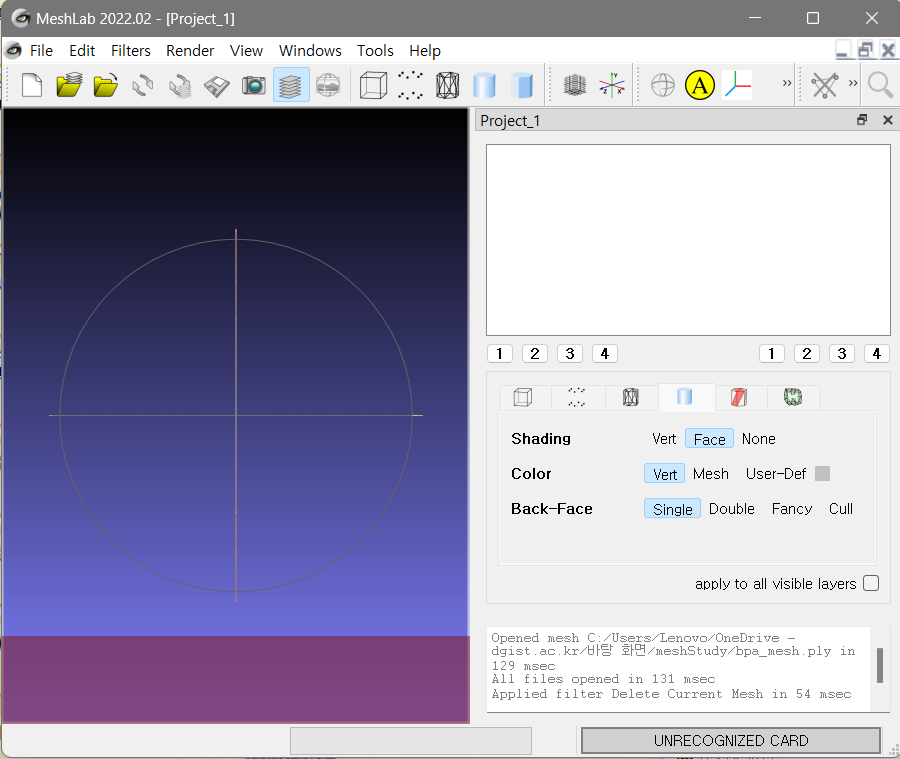Take a snapshot with the camera icon
This screenshot has width=900, height=759.
[253, 86]
